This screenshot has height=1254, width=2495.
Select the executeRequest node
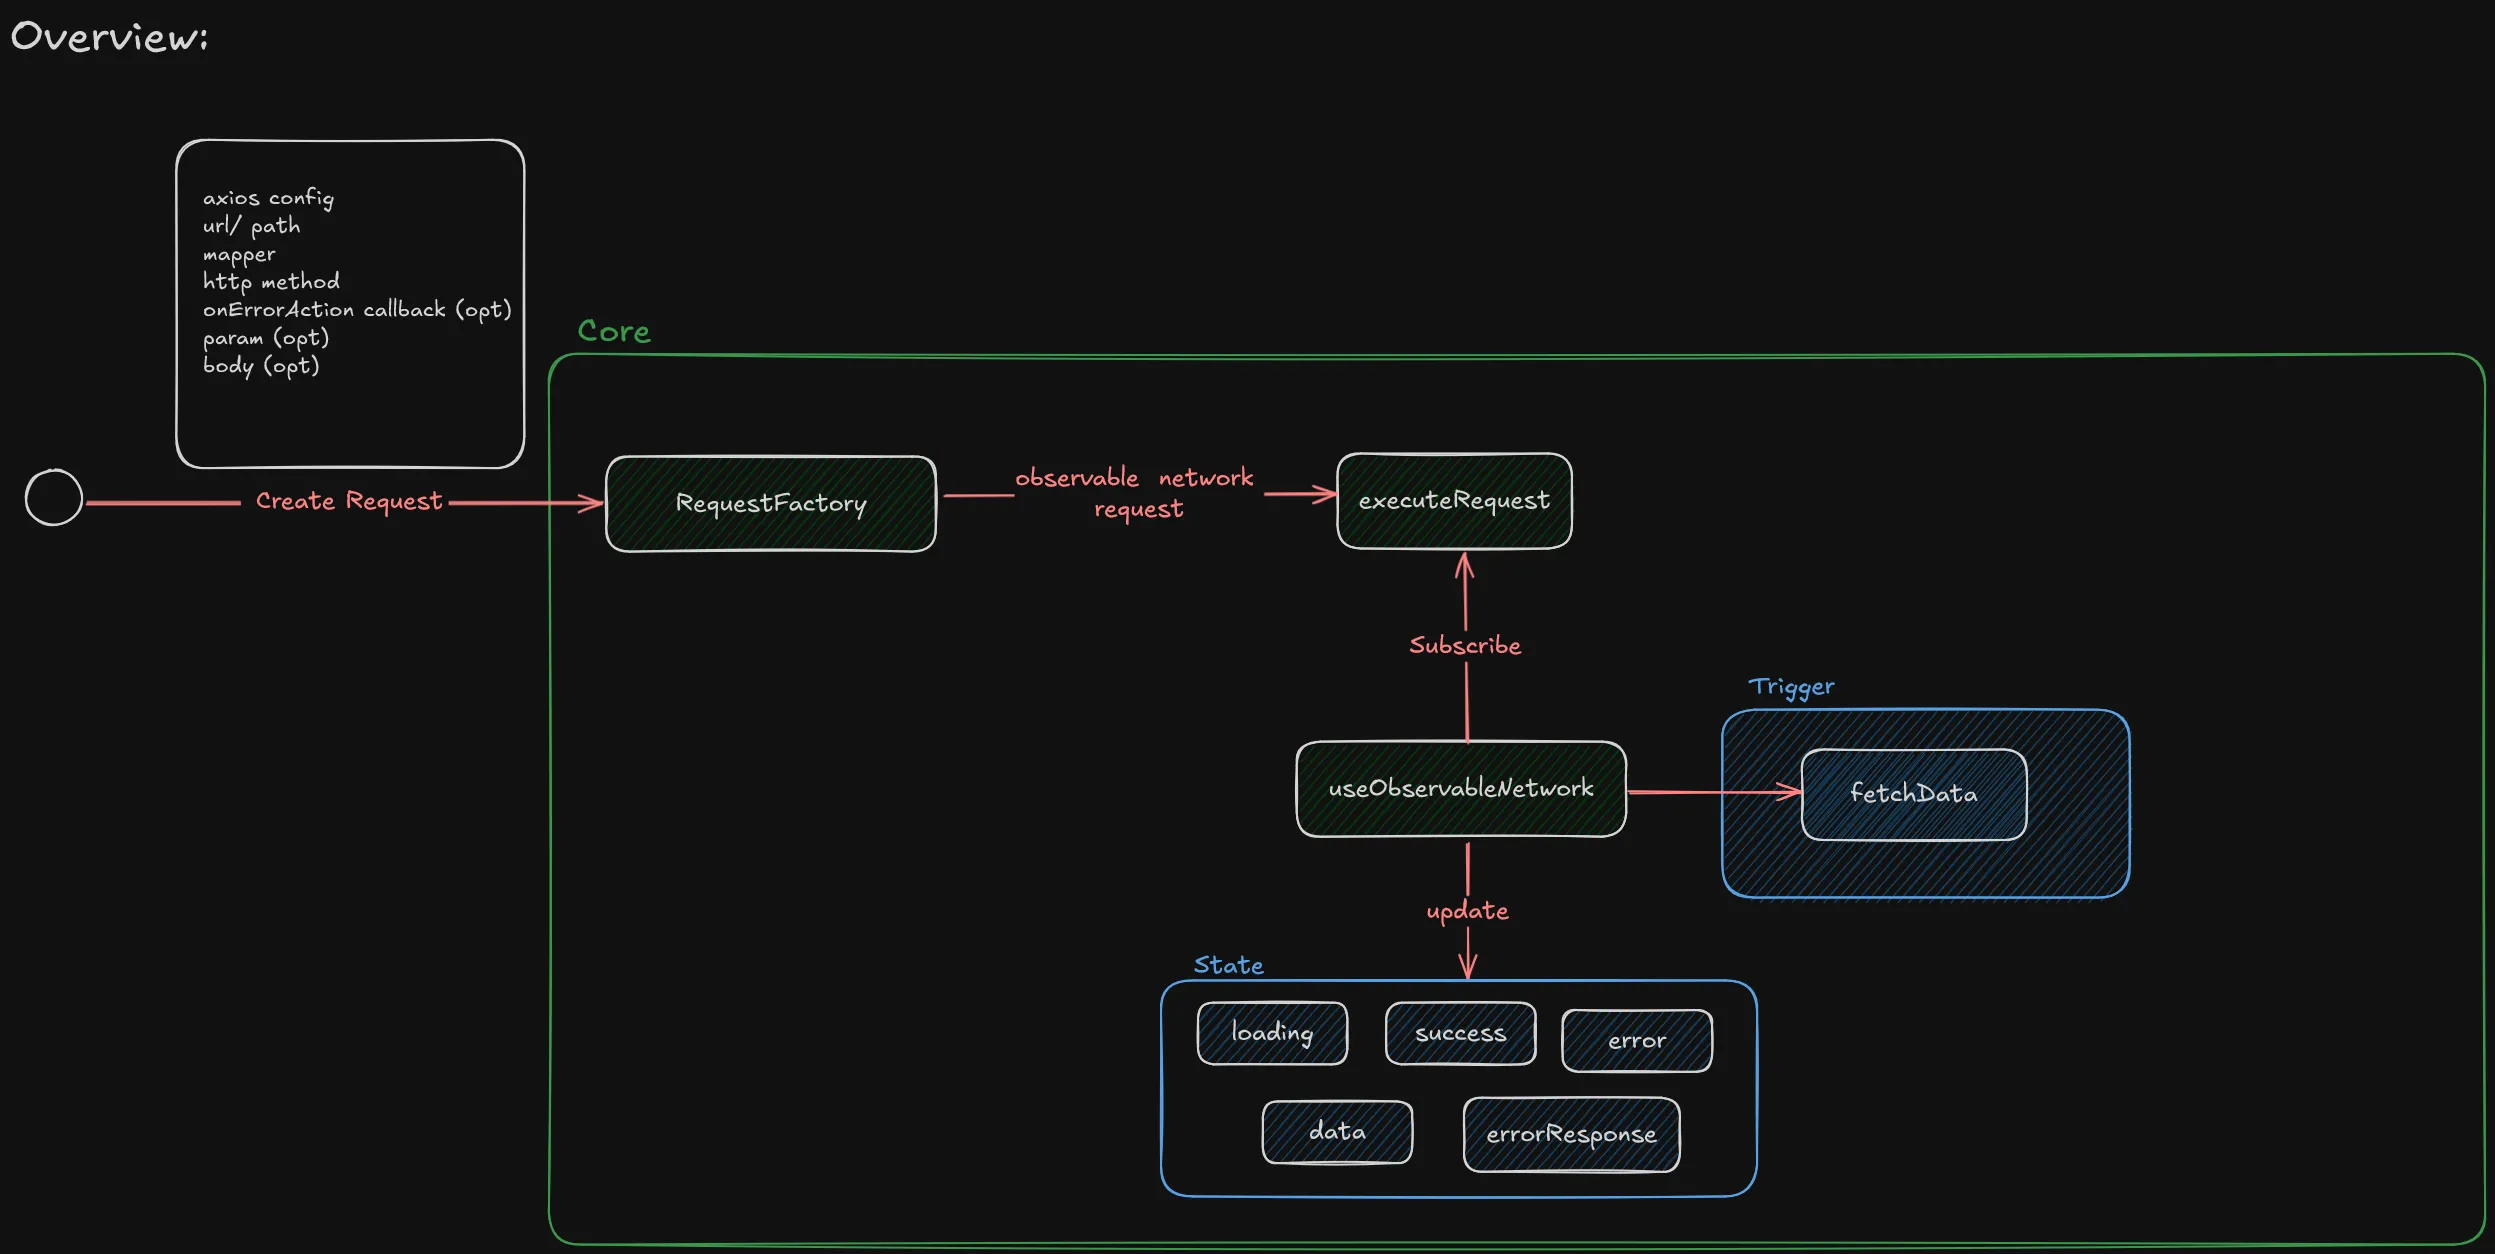coord(1454,501)
